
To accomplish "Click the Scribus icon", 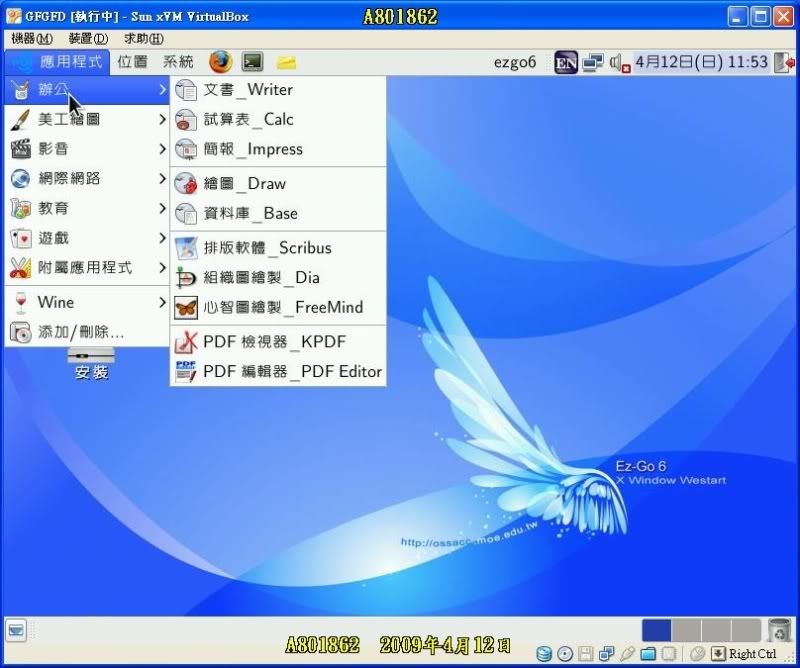I will 186,248.
